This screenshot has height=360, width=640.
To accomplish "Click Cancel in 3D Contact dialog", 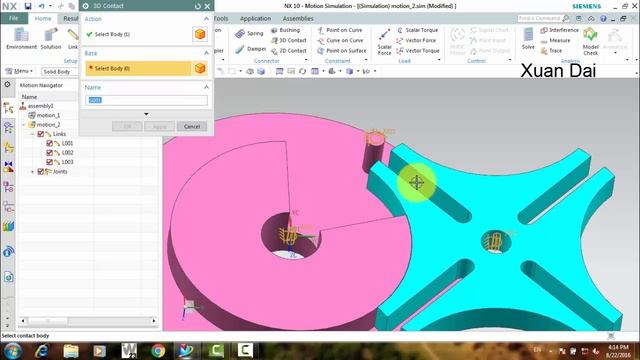I will click(x=192, y=127).
